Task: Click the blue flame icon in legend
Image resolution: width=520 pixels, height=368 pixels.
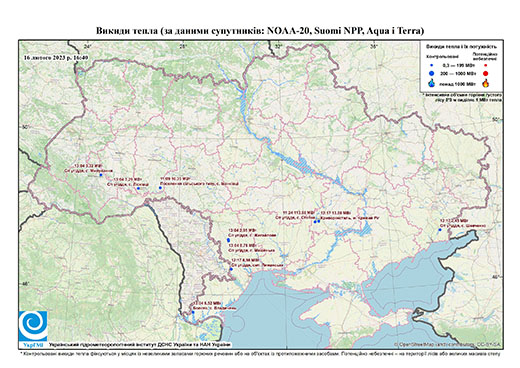Action: click(x=431, y=83)
